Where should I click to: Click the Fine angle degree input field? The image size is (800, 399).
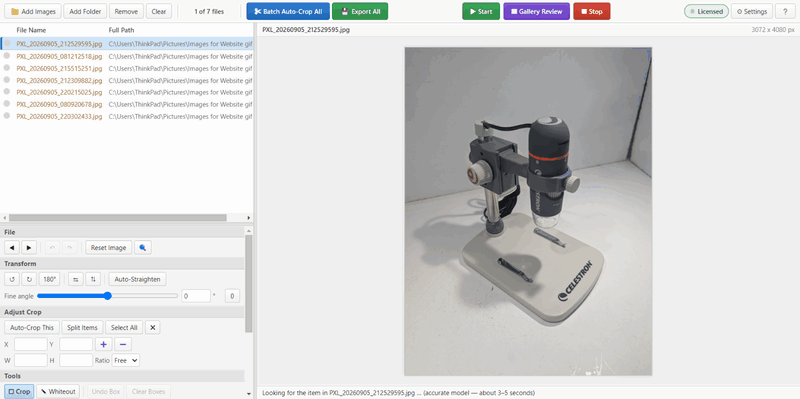(196, 296)
